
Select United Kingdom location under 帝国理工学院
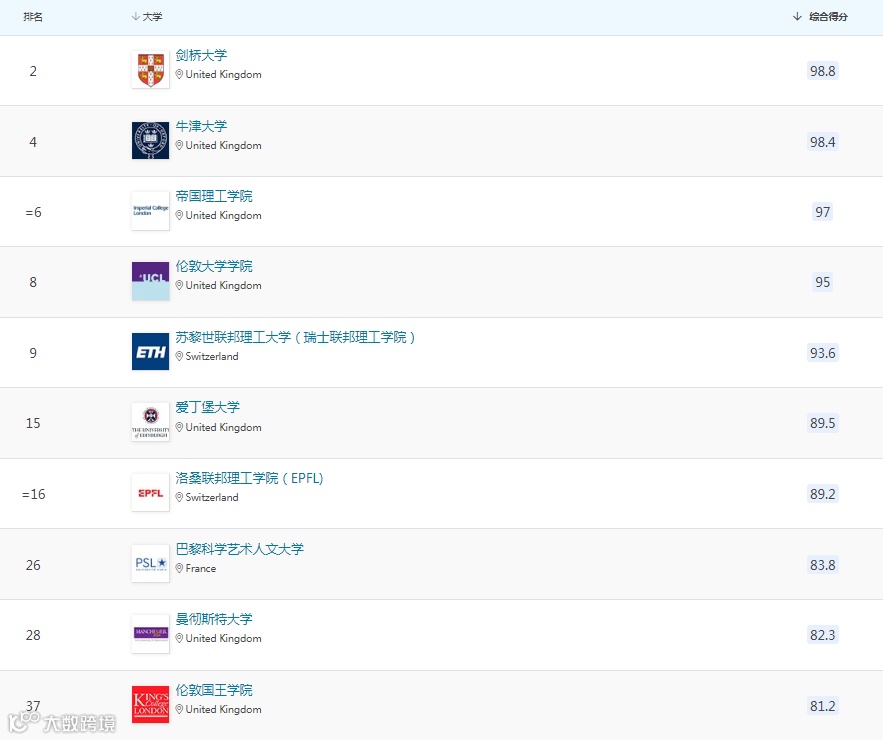coord(224,215)
